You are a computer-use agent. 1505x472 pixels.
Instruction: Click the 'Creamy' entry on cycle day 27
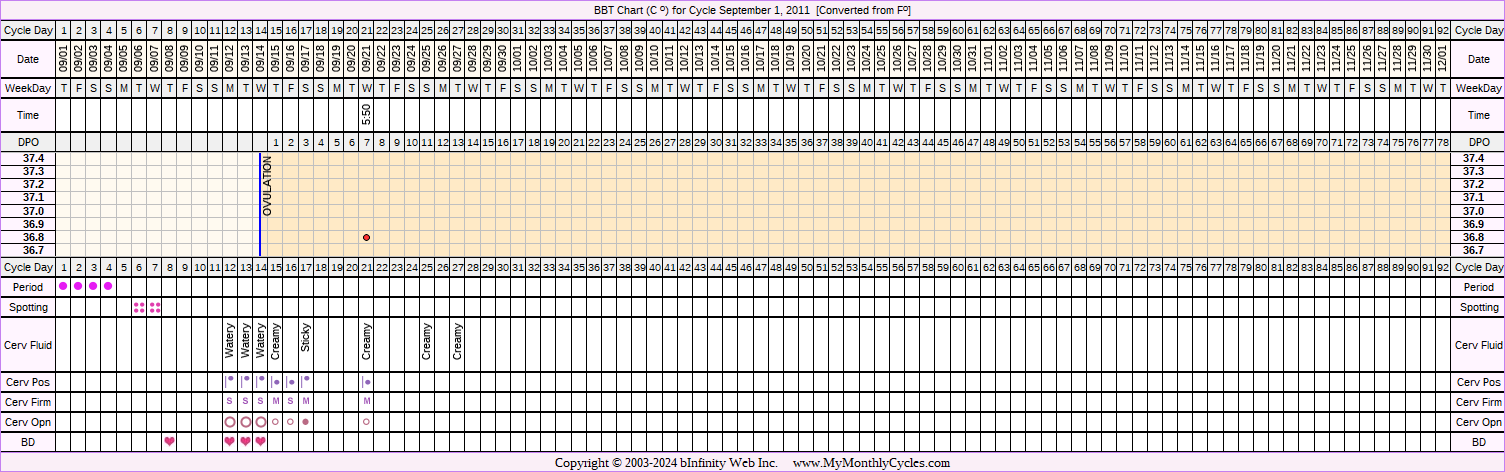tap(458, 341)
